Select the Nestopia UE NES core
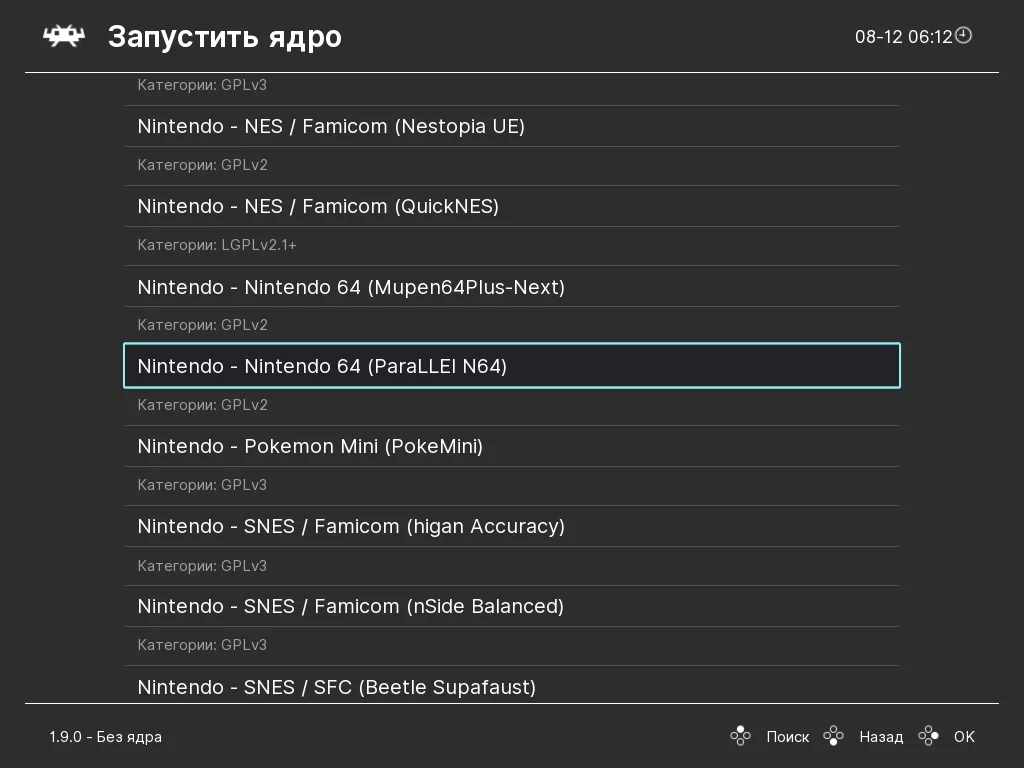The height and width of the screenshot is (768, 1024). tap(331, 126)
